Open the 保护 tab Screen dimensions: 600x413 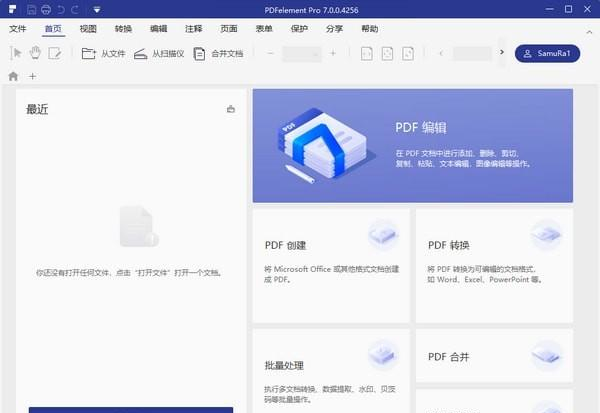point(299,29)
